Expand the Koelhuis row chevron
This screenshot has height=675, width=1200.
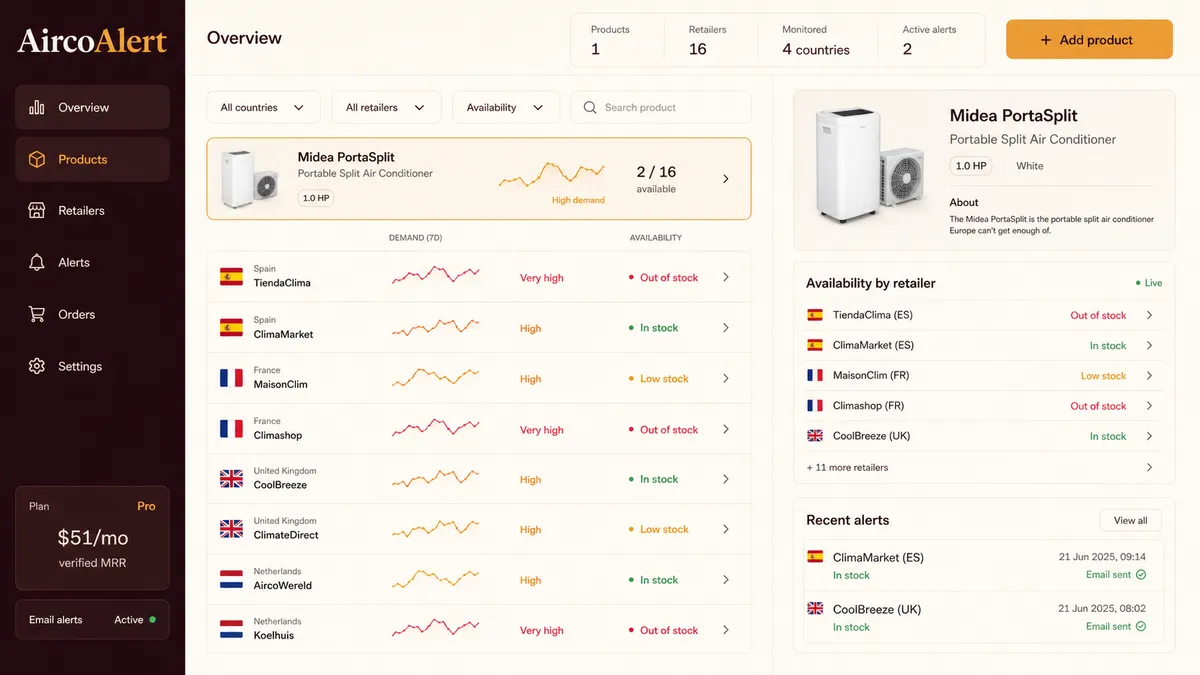[x=726, y=630]
